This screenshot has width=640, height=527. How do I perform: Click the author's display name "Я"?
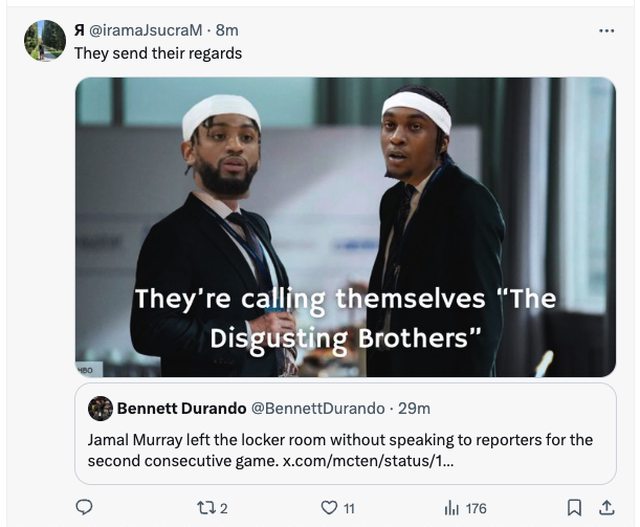80,30
